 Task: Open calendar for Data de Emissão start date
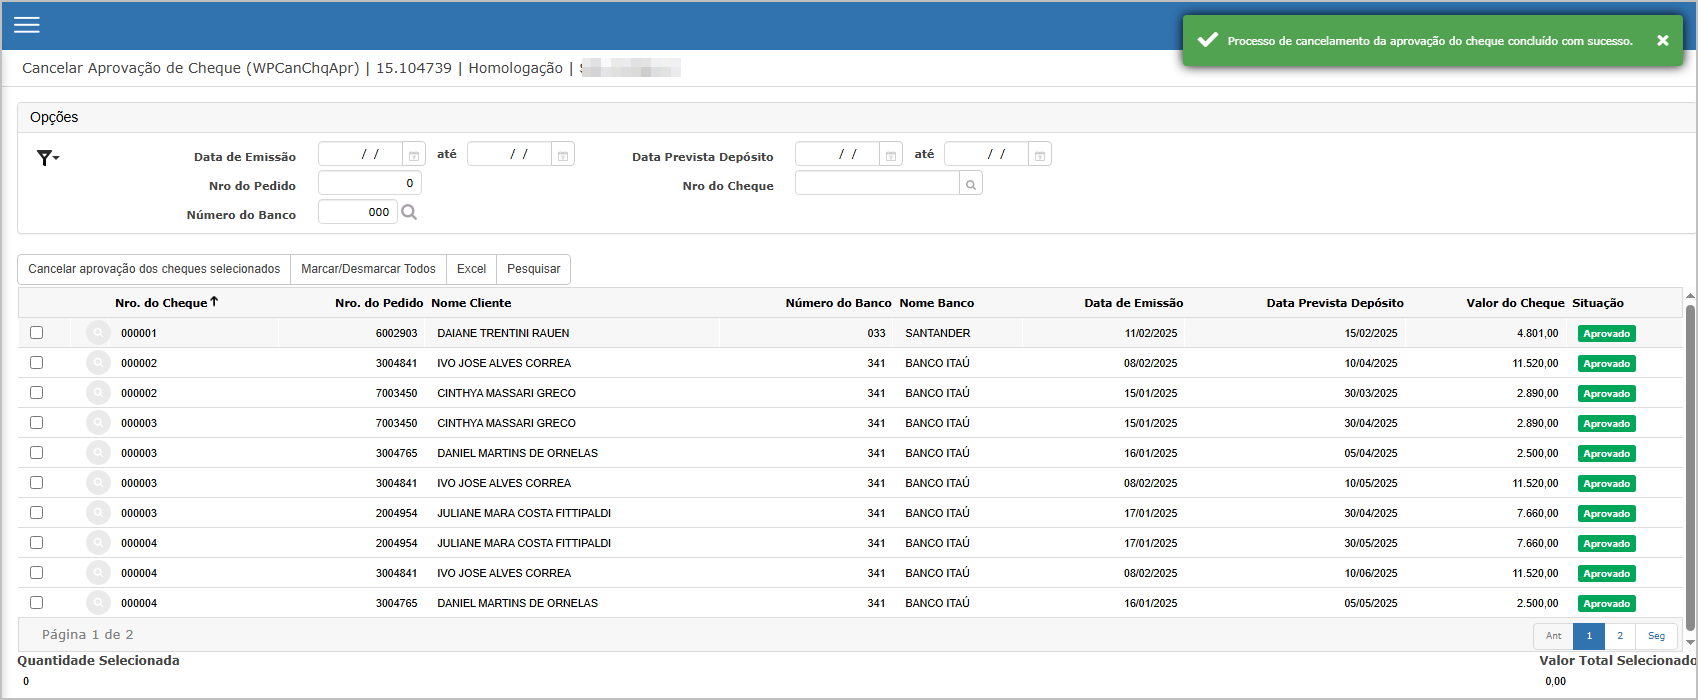pos(413,155)
